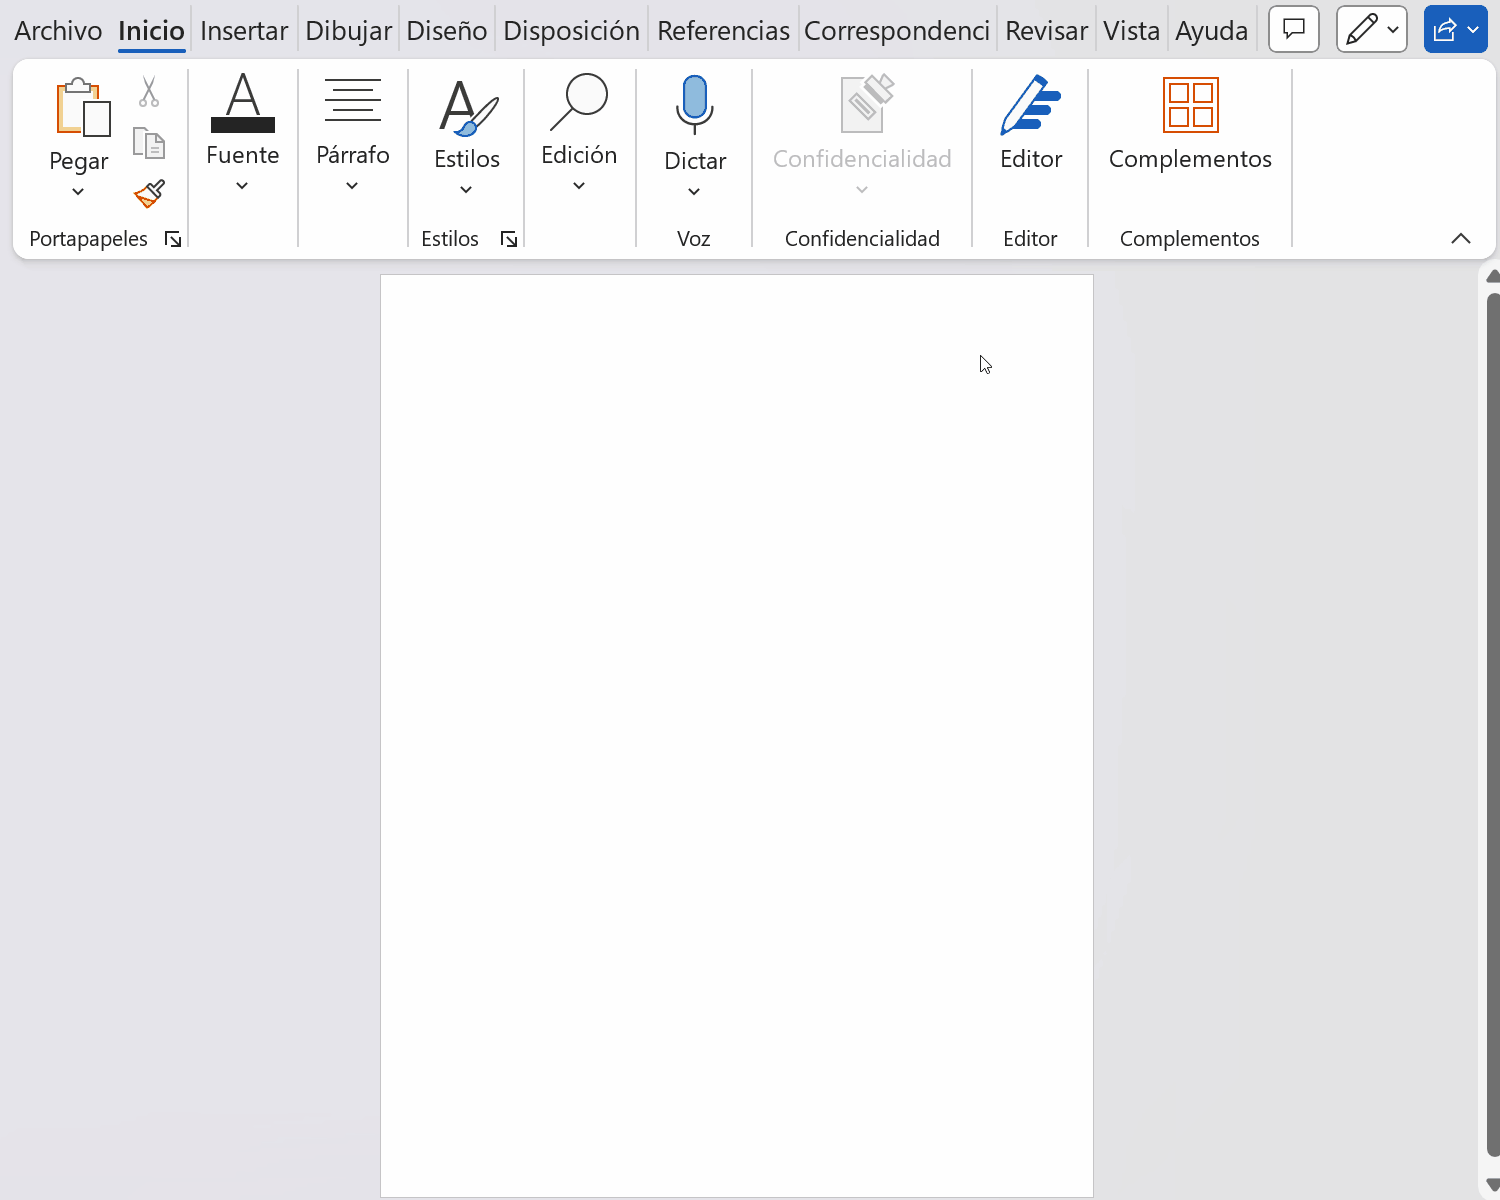Click the Copy icon in Portapapeles
The image size is (1500, 1200).
coord(149,143)
